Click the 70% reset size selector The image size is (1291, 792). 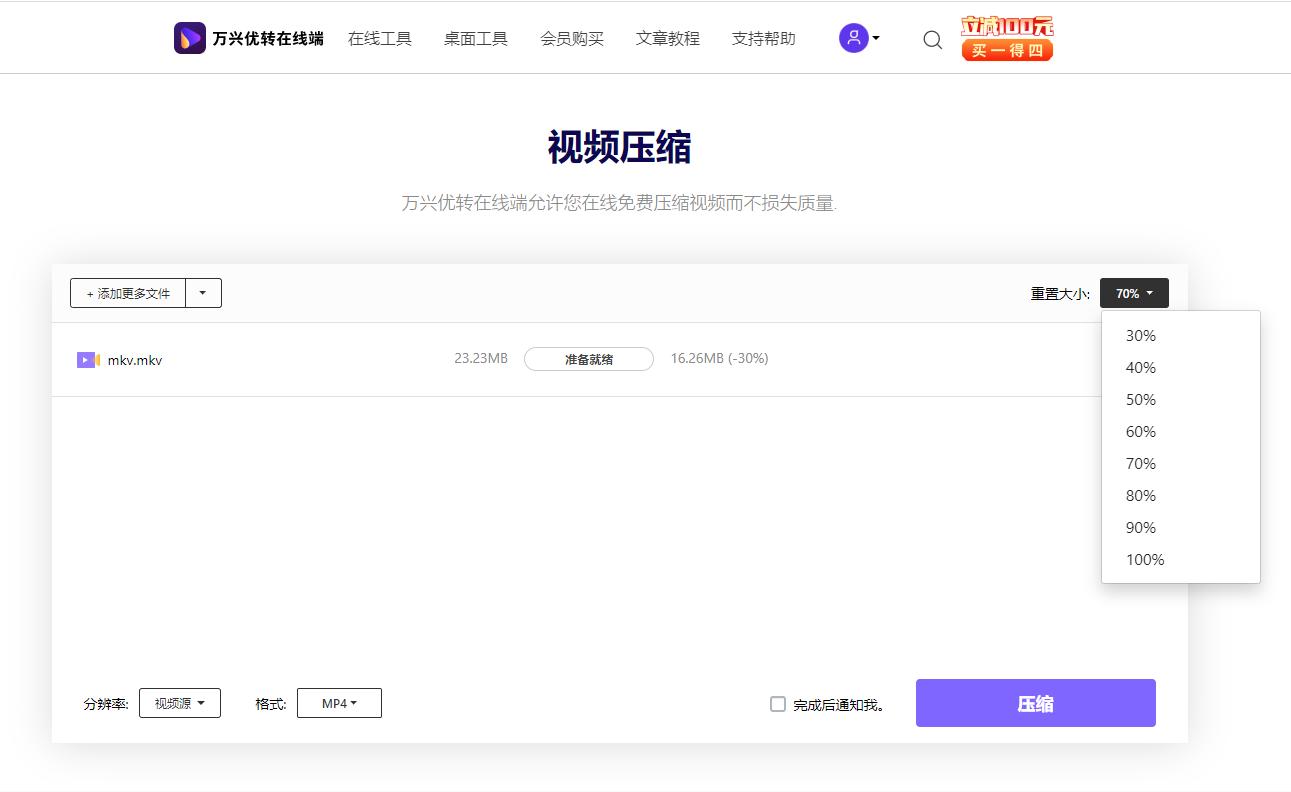click(x=1133, y=292)
